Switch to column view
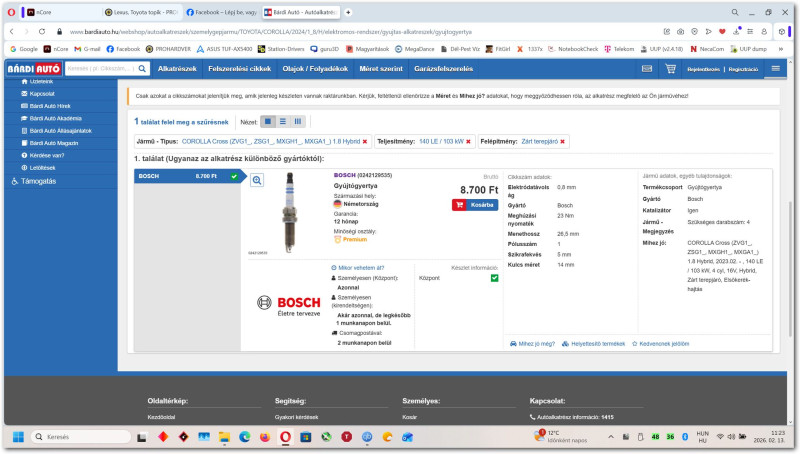This screenshot has height=454, width=800. [297, 121]
